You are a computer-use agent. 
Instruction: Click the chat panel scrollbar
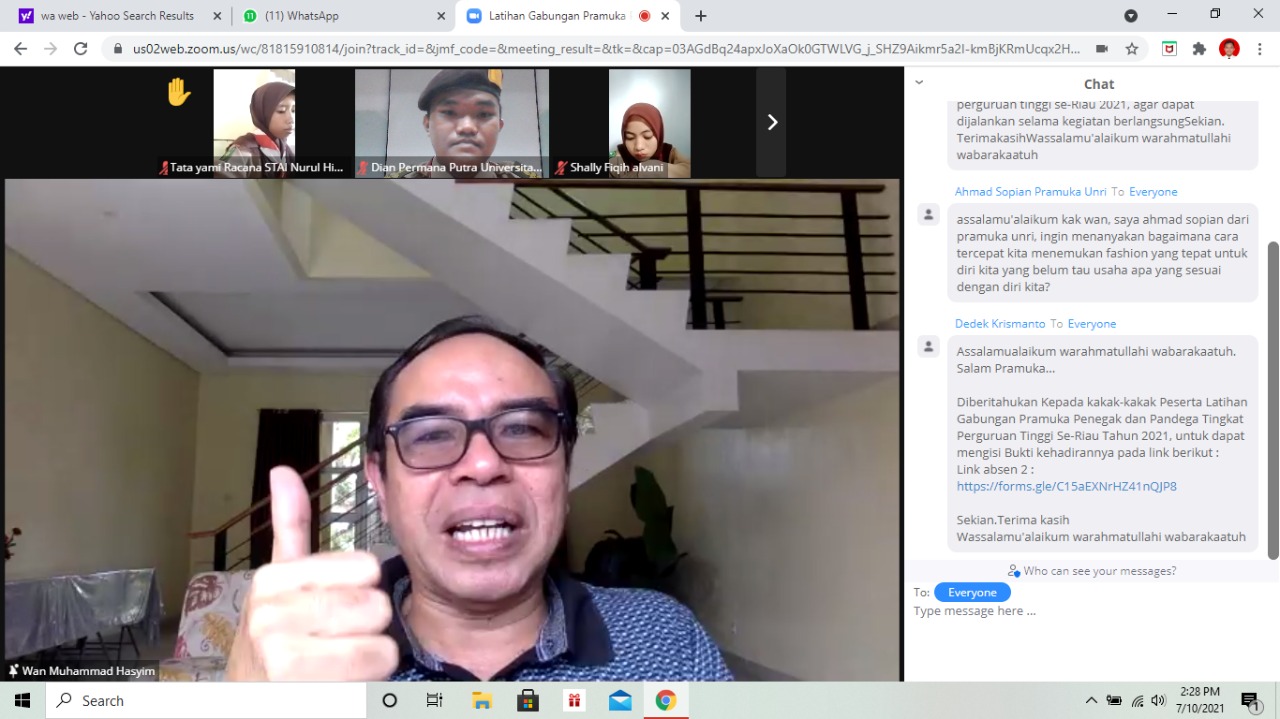(x=1272, y=400)
